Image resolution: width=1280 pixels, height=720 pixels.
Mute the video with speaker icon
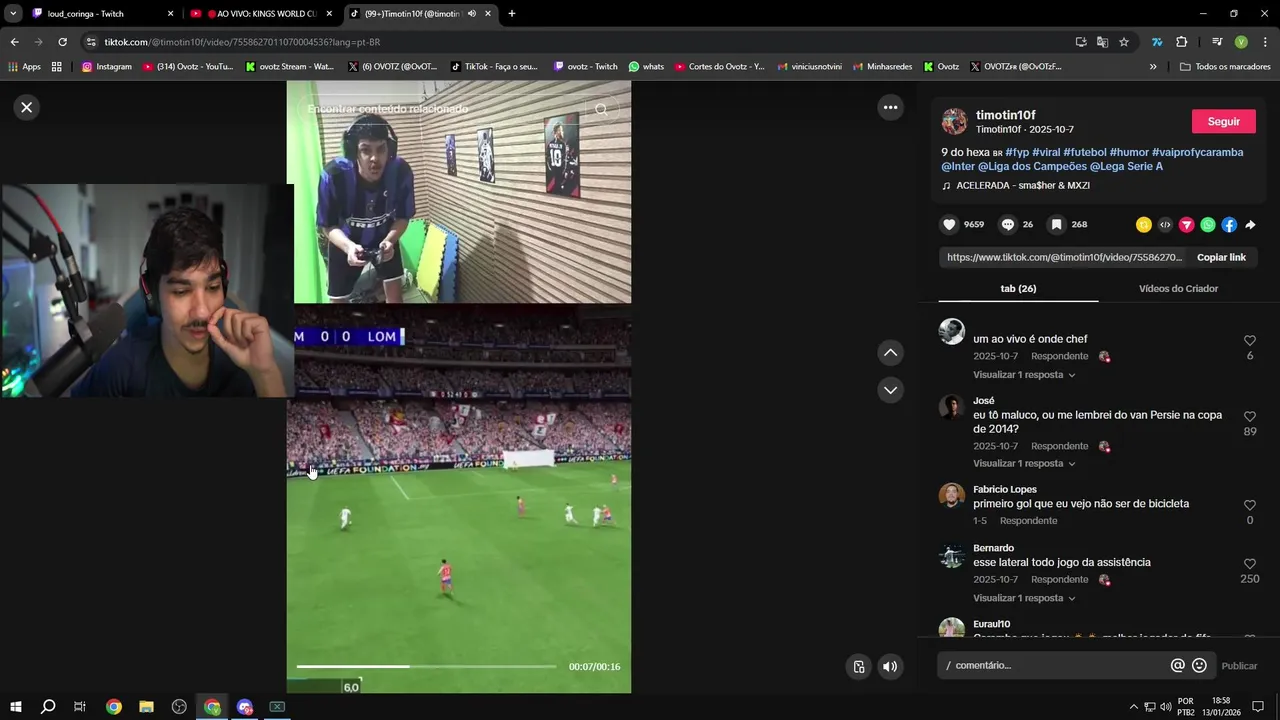click(890, 667)
